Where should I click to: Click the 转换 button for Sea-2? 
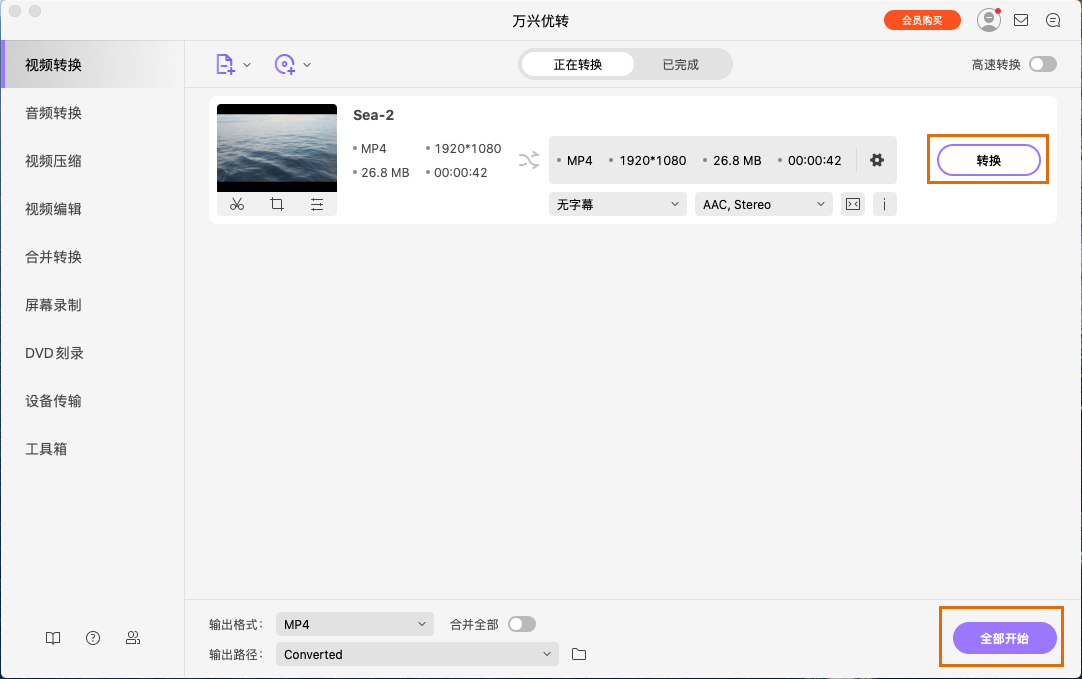coord(988,159)
